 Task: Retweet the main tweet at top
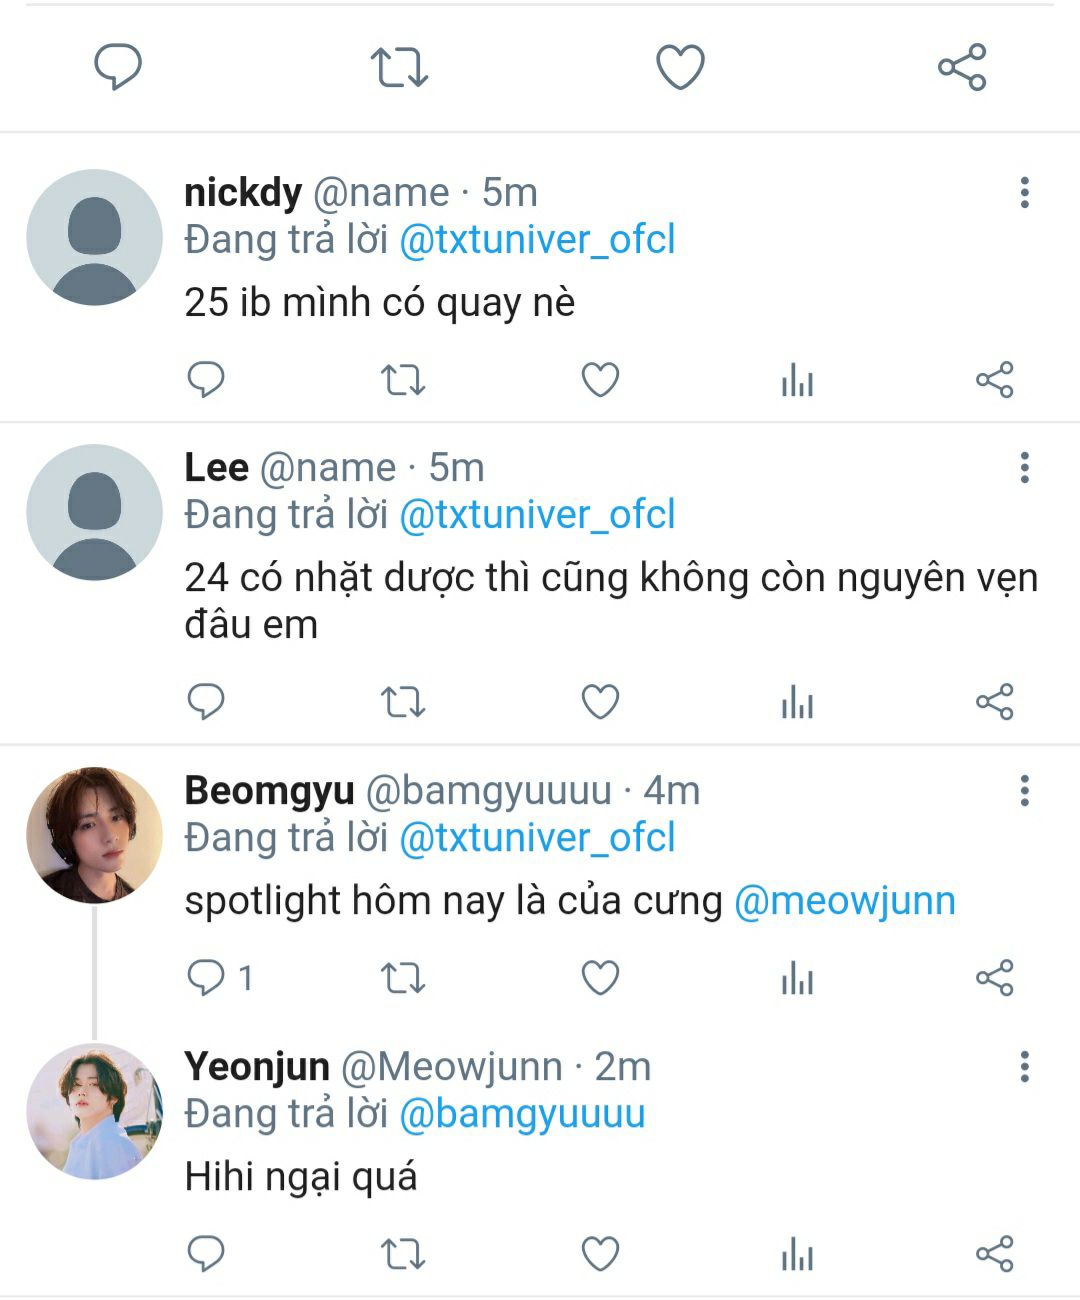[399, 68]
